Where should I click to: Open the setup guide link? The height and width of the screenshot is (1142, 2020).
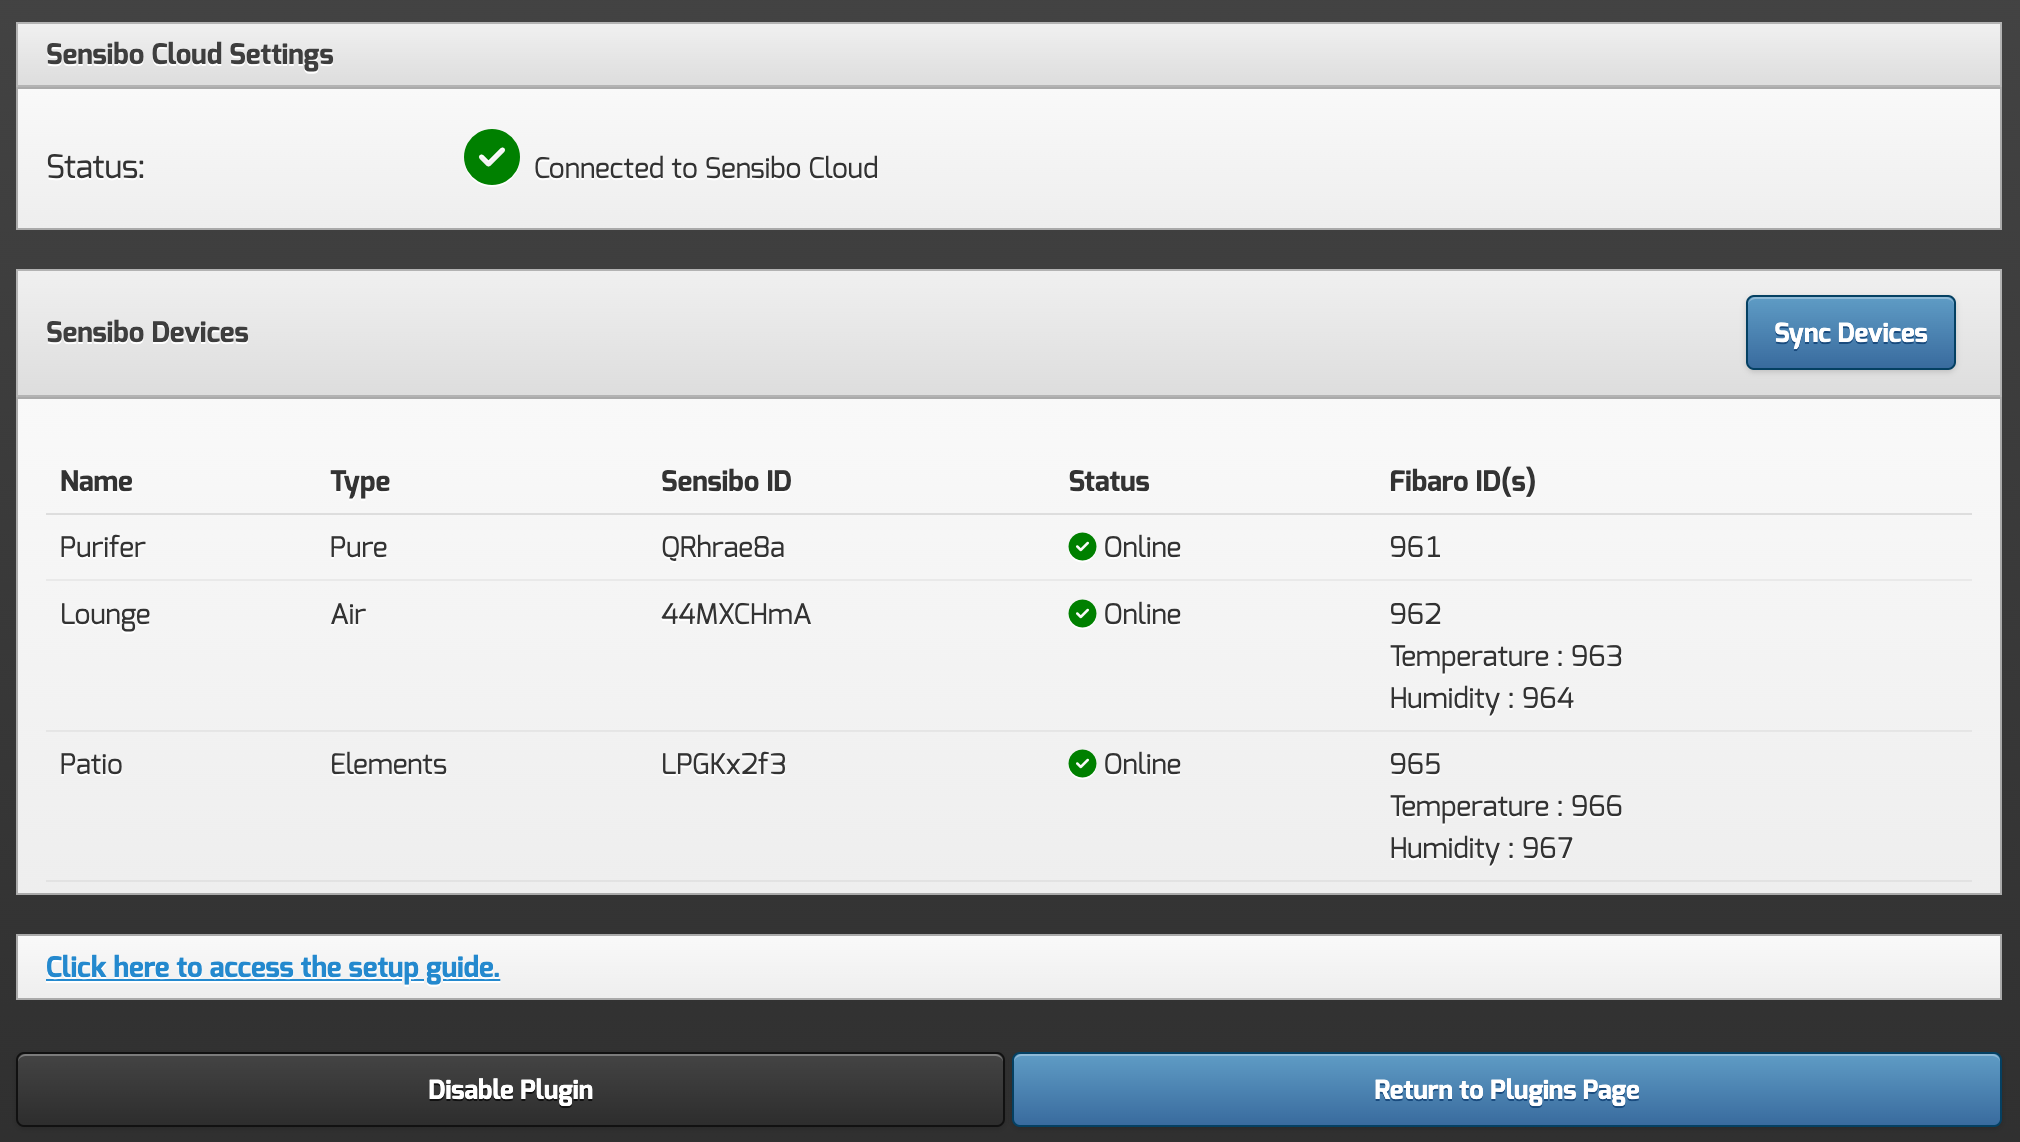click(272, 967)
